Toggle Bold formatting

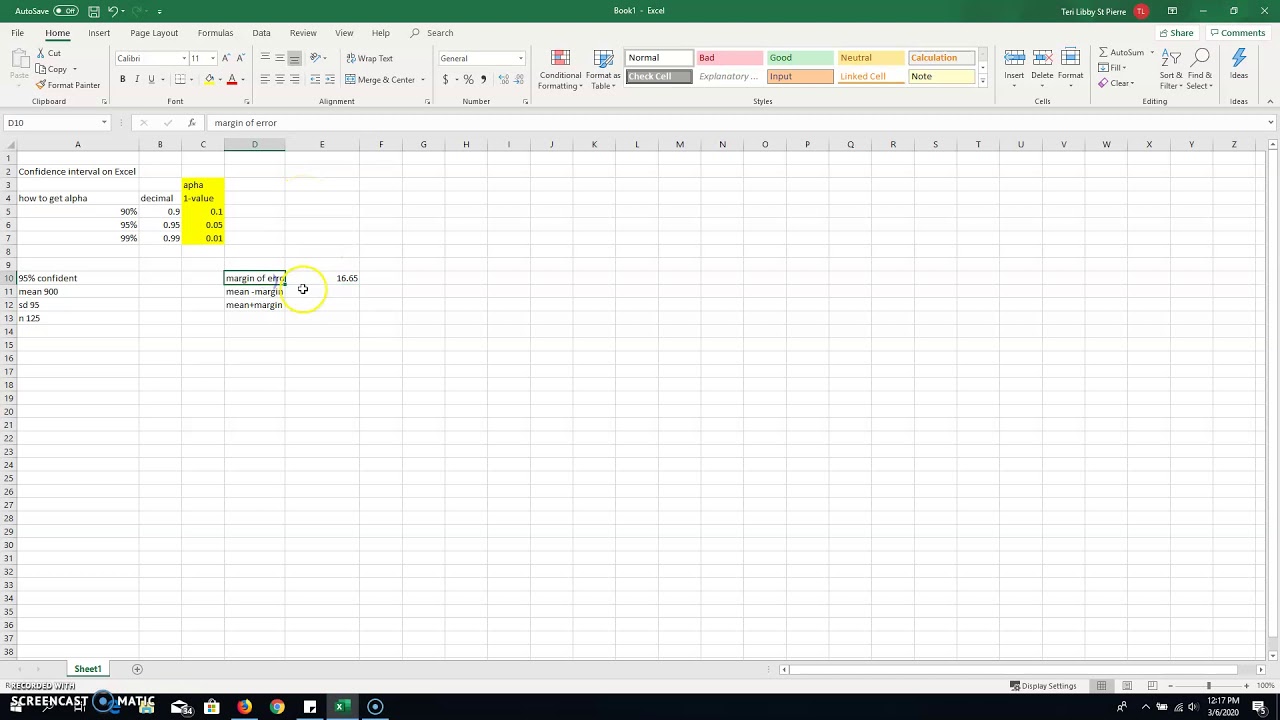(x=122, y=79)
